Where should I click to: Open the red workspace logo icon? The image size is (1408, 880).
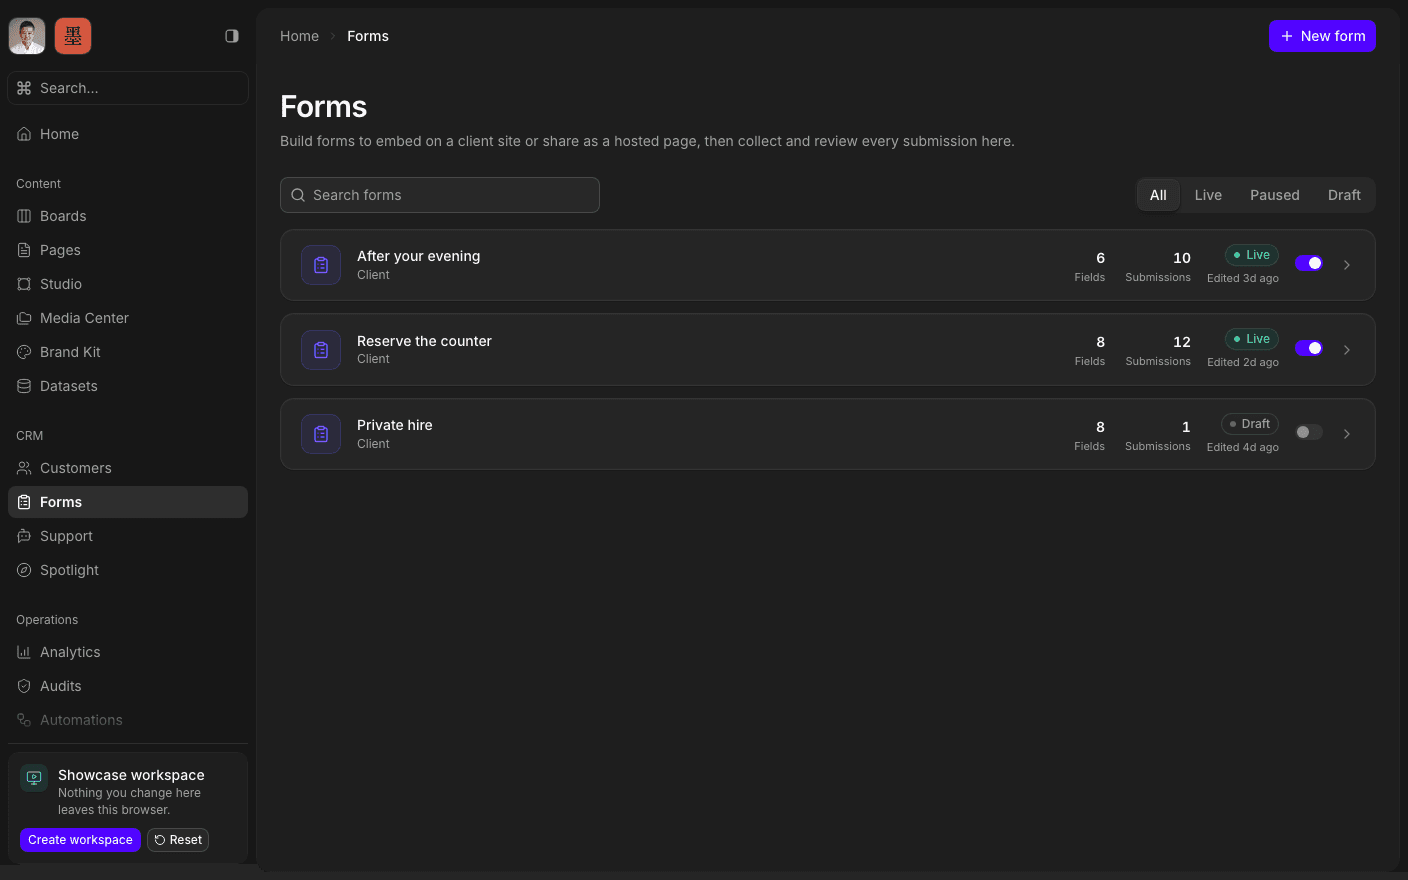click(73, 36)
